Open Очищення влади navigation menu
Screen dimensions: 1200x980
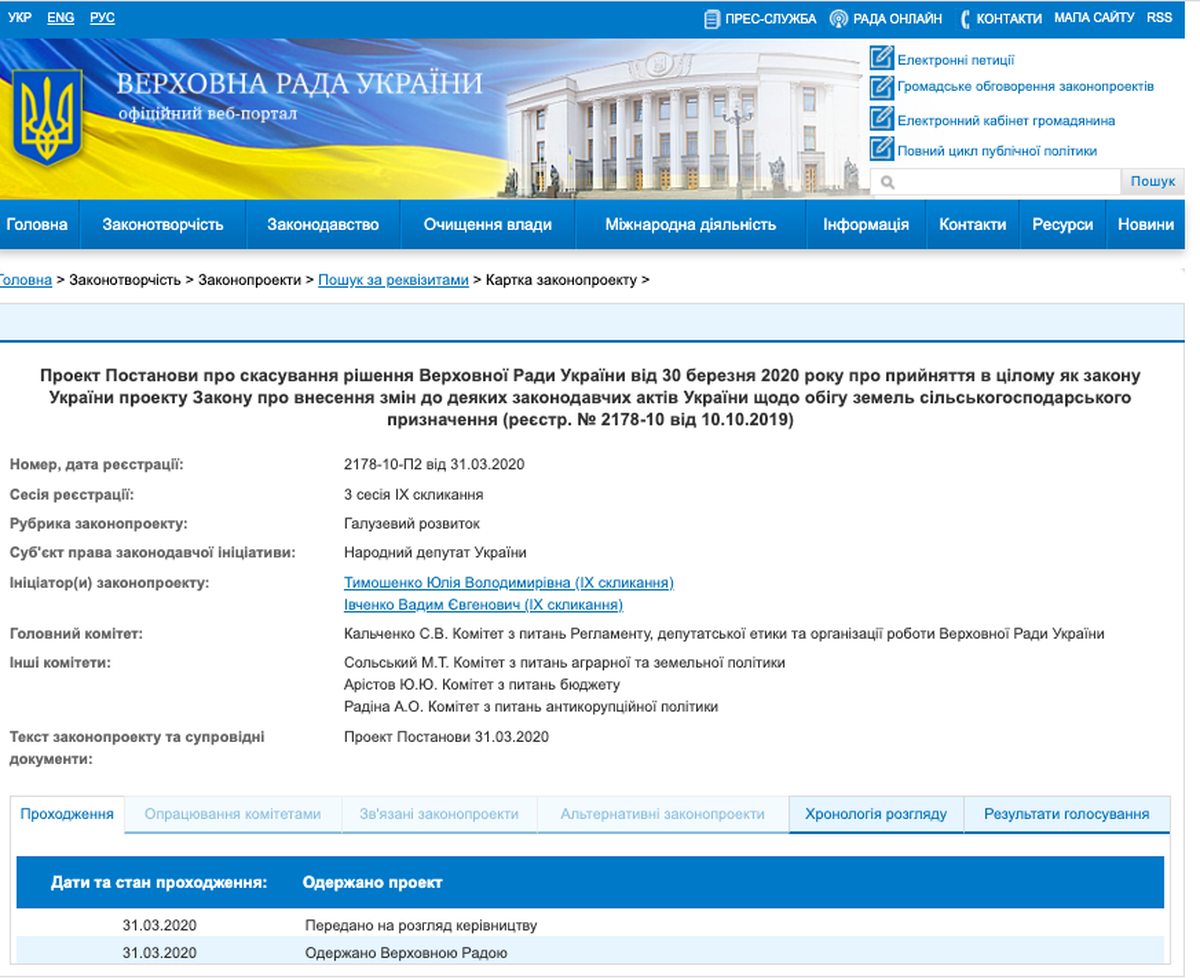click(x=488, y=224)
